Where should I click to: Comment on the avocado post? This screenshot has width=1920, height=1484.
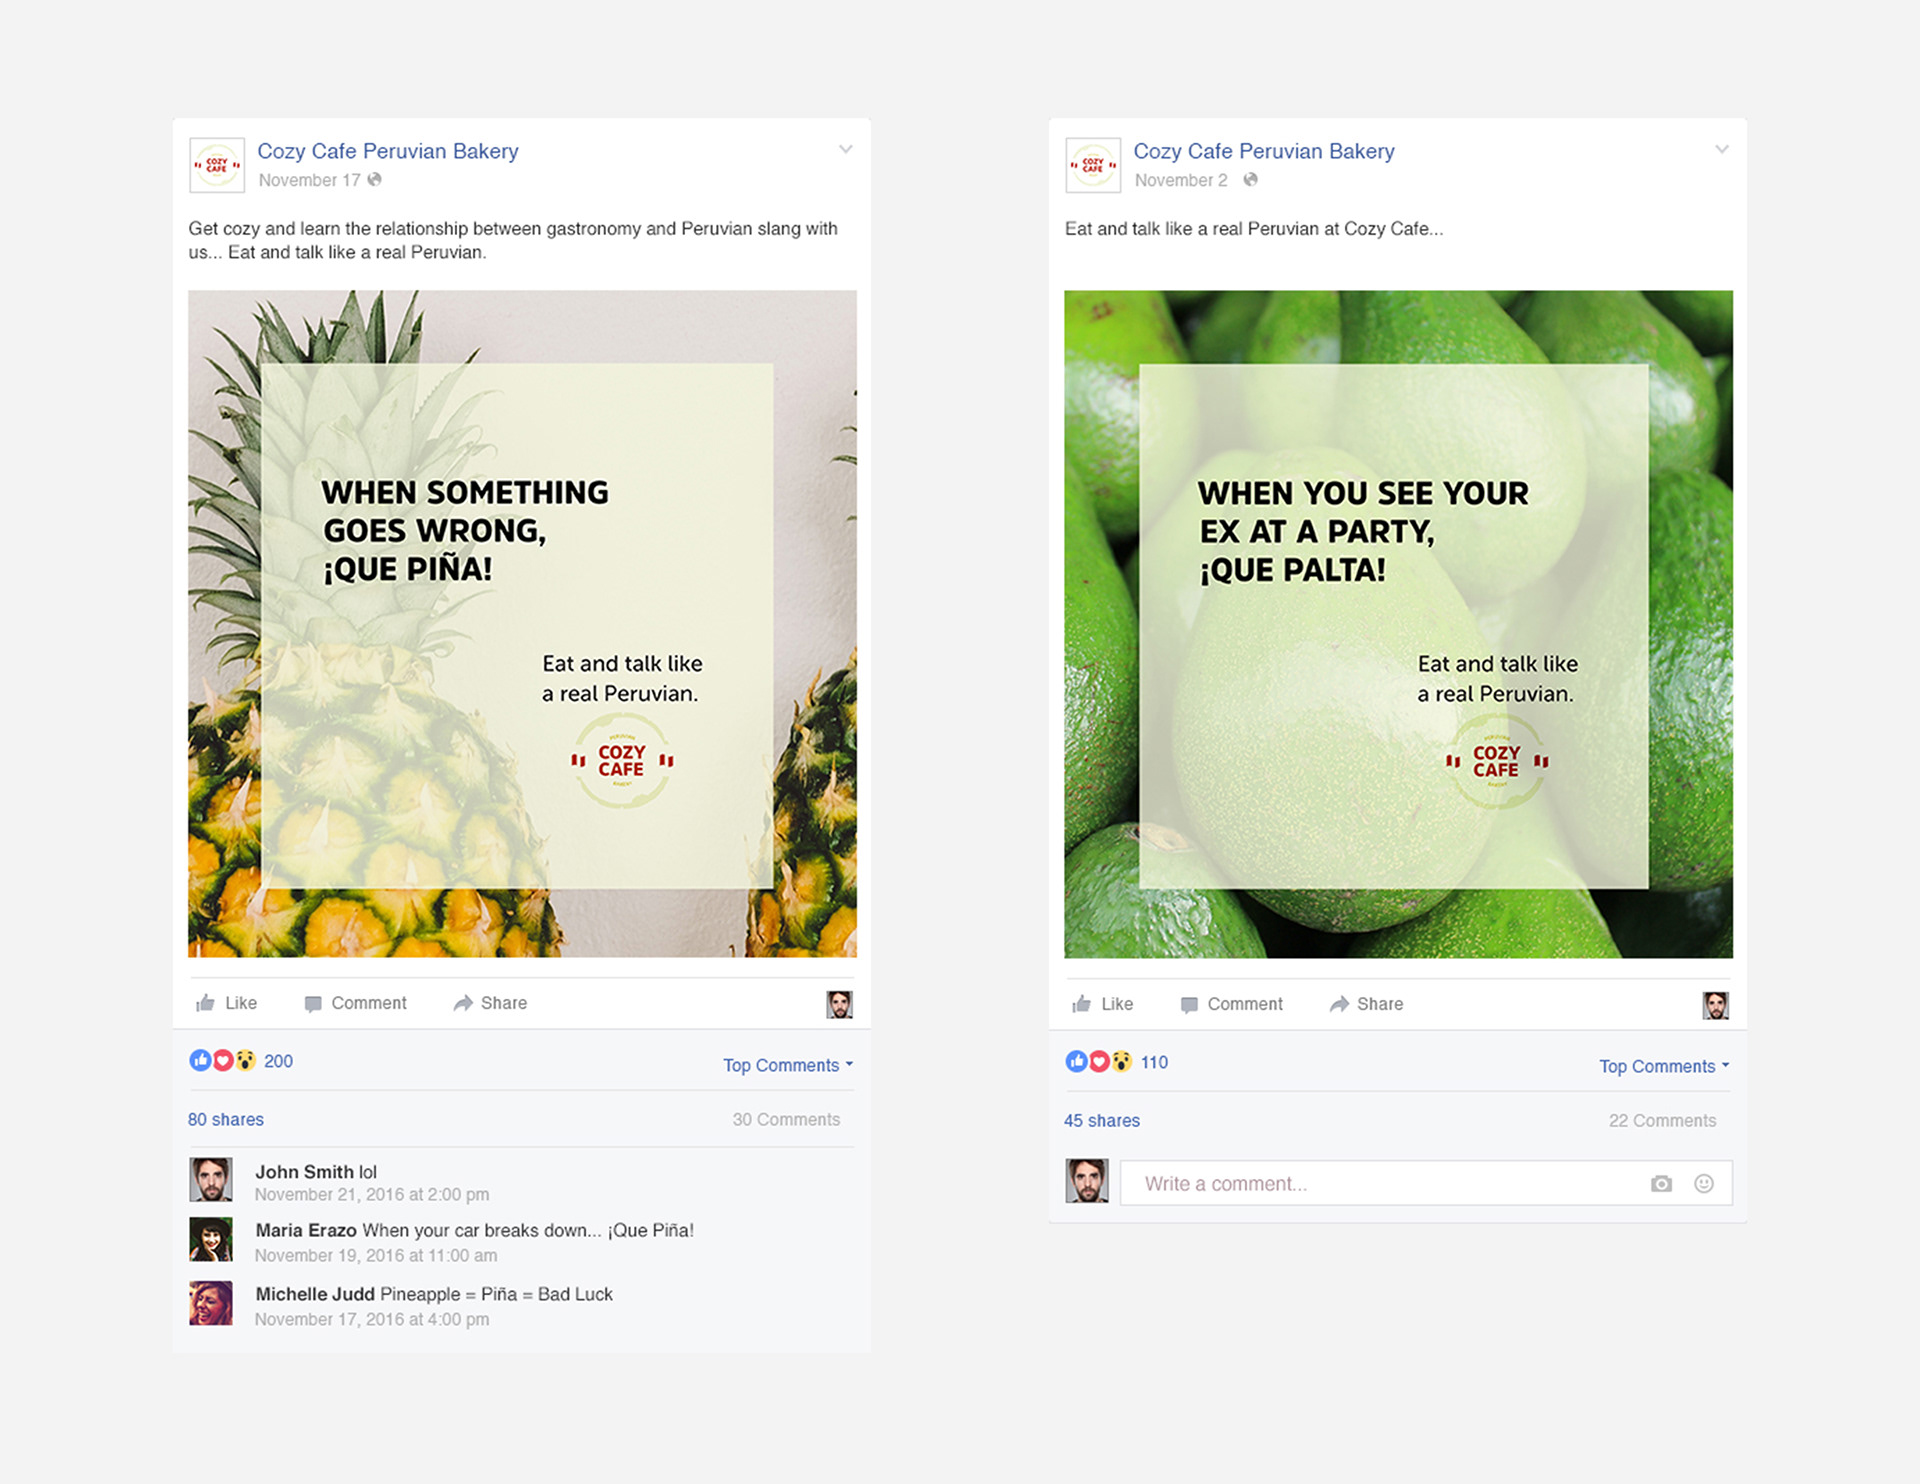[1231, 1004]
